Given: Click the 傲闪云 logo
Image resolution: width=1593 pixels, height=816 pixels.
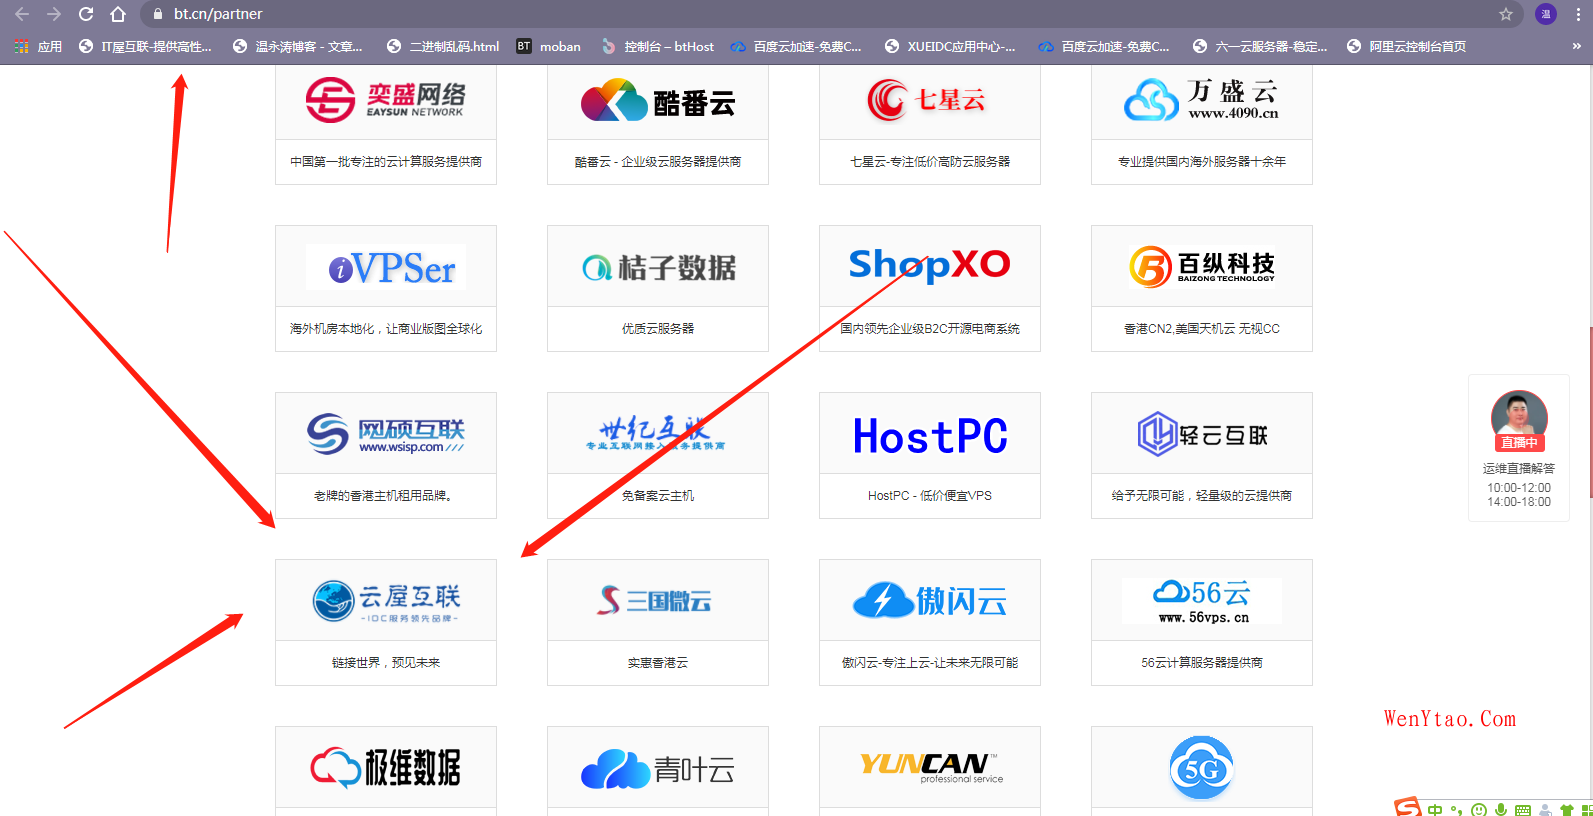Looking at the screenshot, I should click(x=930, y=600).
